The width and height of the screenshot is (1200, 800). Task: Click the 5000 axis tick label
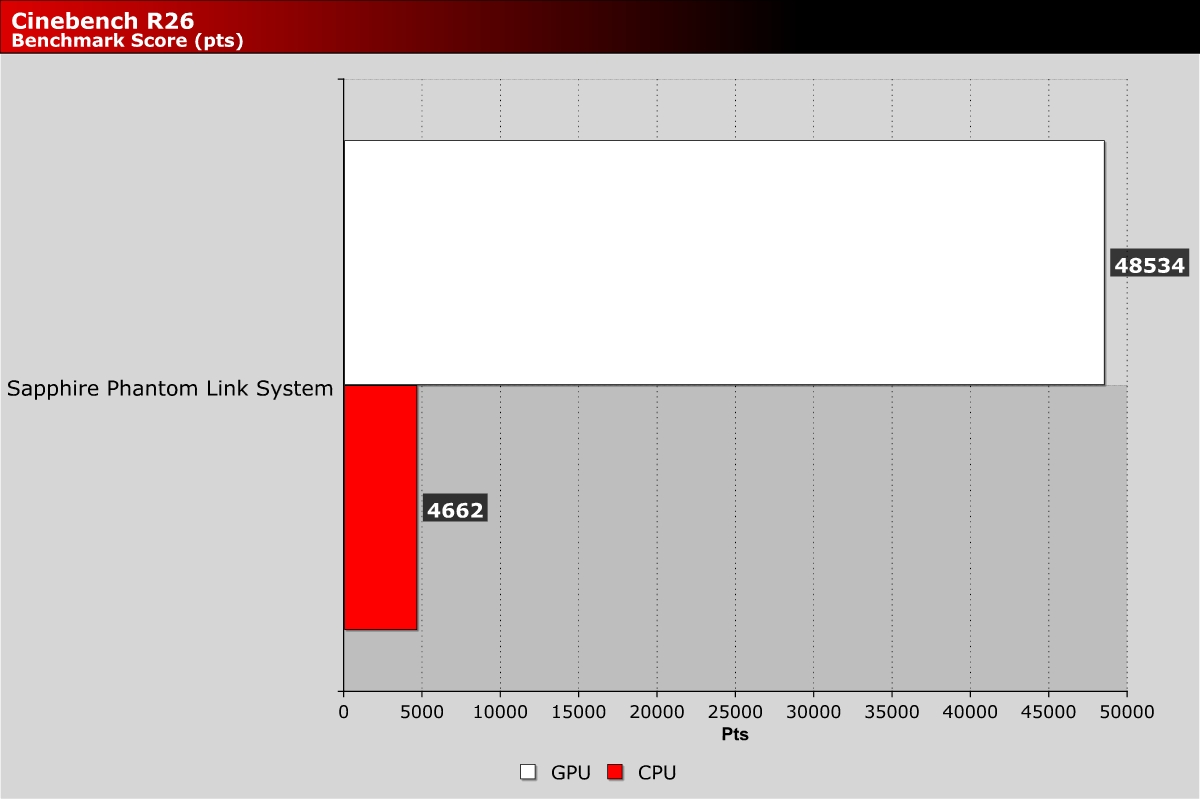(422, 711)
